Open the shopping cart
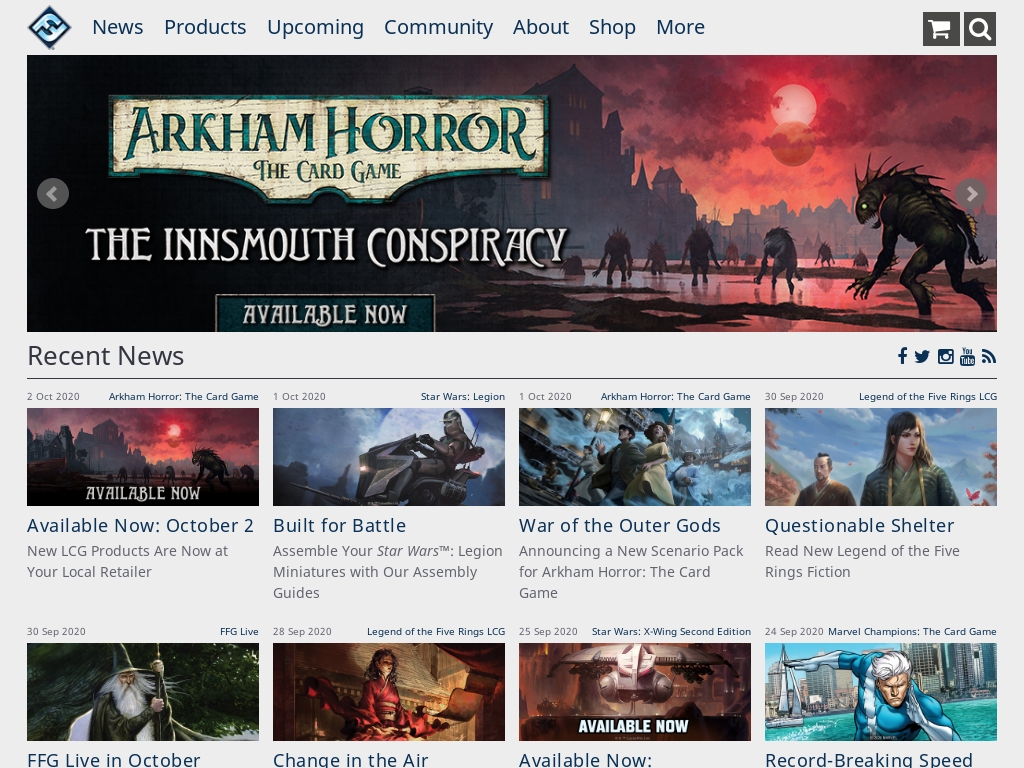Image resolution: width=1024 pixels, height=768 pixels. click(x=941, y=29)
